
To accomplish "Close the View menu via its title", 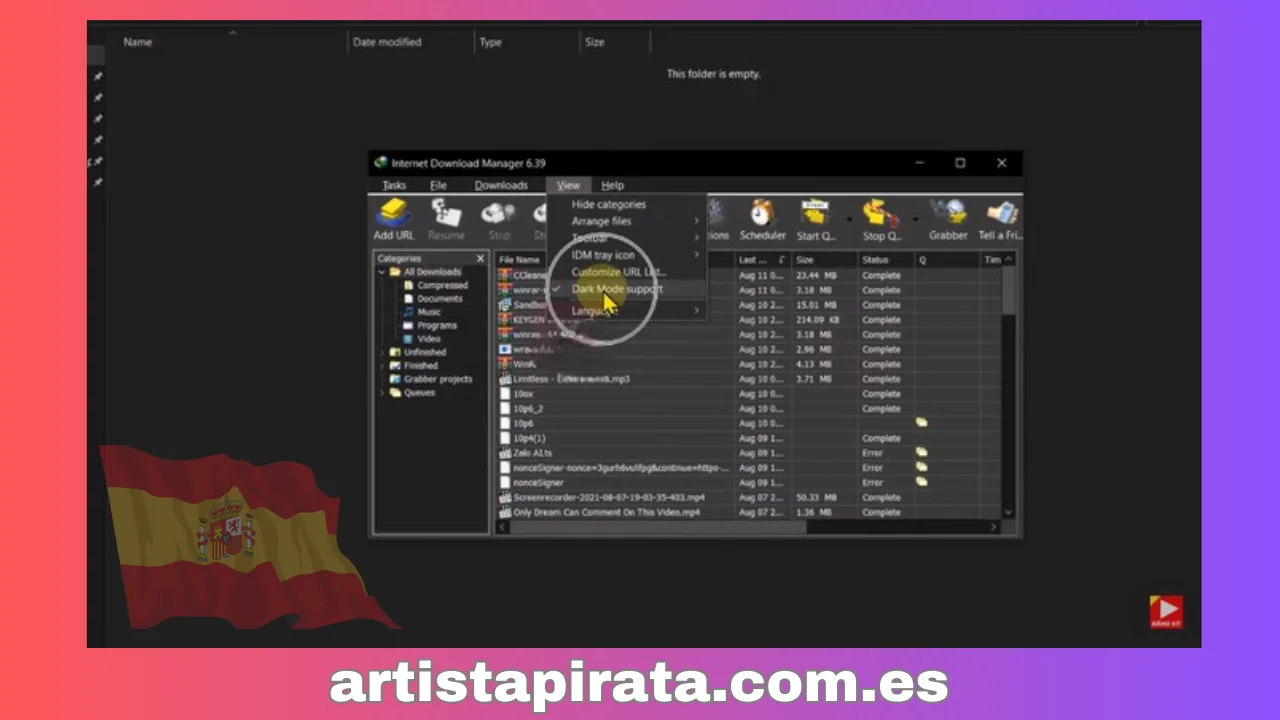I will click(568, 185).
